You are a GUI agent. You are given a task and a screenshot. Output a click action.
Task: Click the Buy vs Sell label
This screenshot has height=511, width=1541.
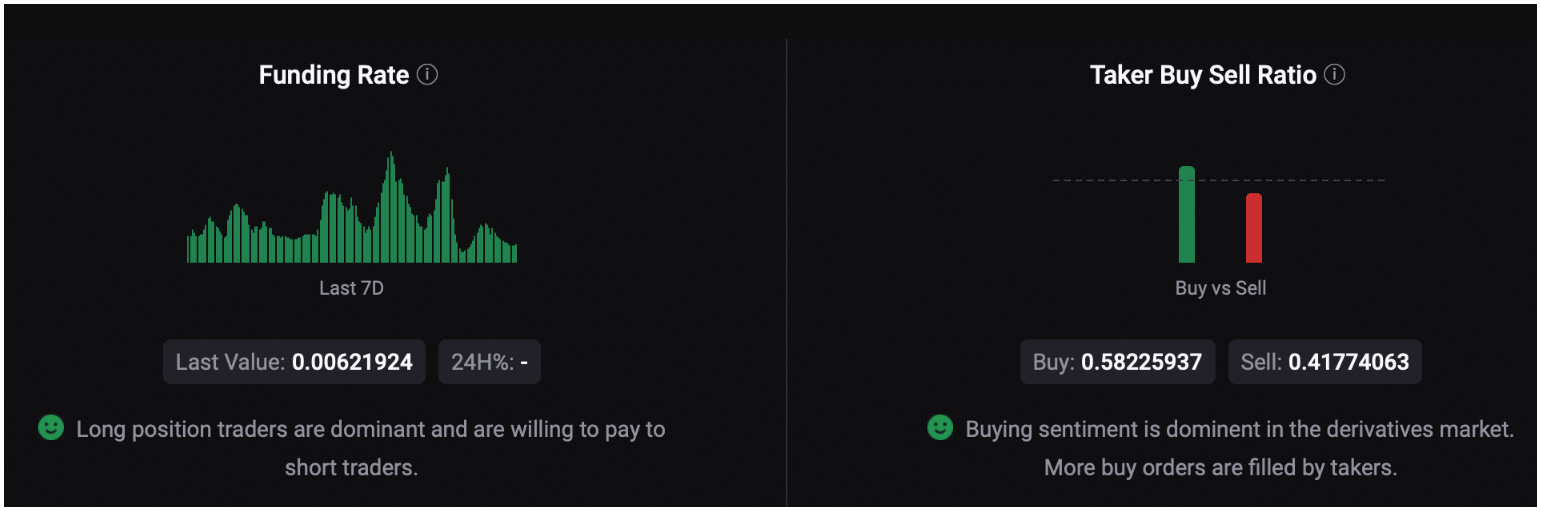click(x=1220, y=288)
